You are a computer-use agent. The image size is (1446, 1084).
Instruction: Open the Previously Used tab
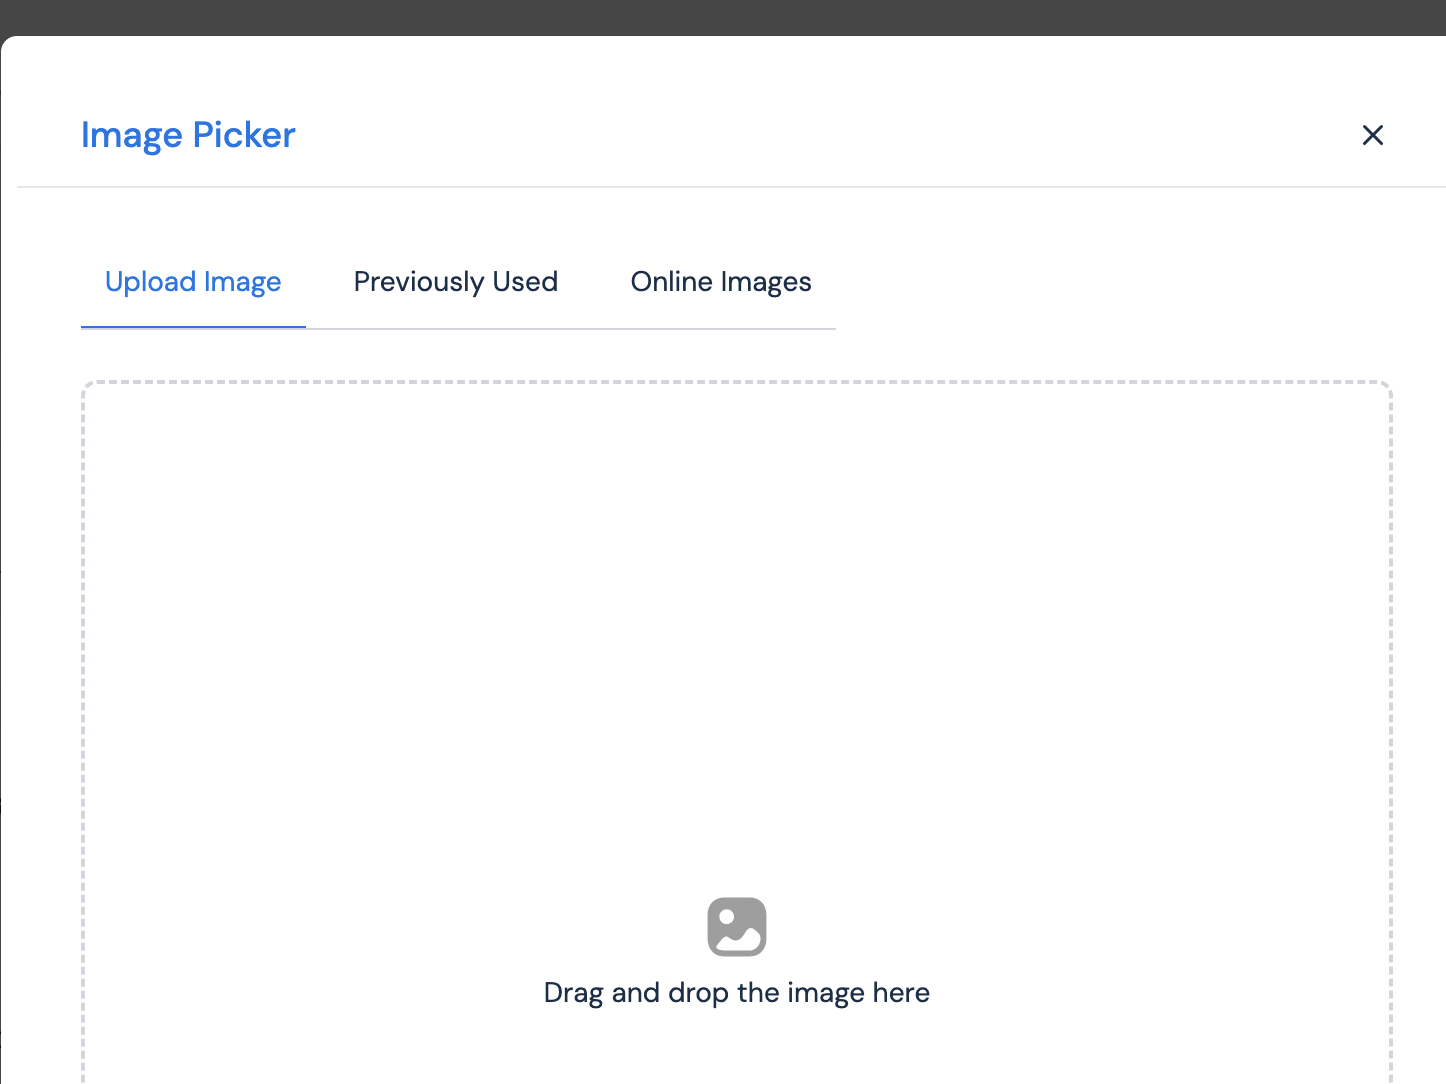click(455, 282)
